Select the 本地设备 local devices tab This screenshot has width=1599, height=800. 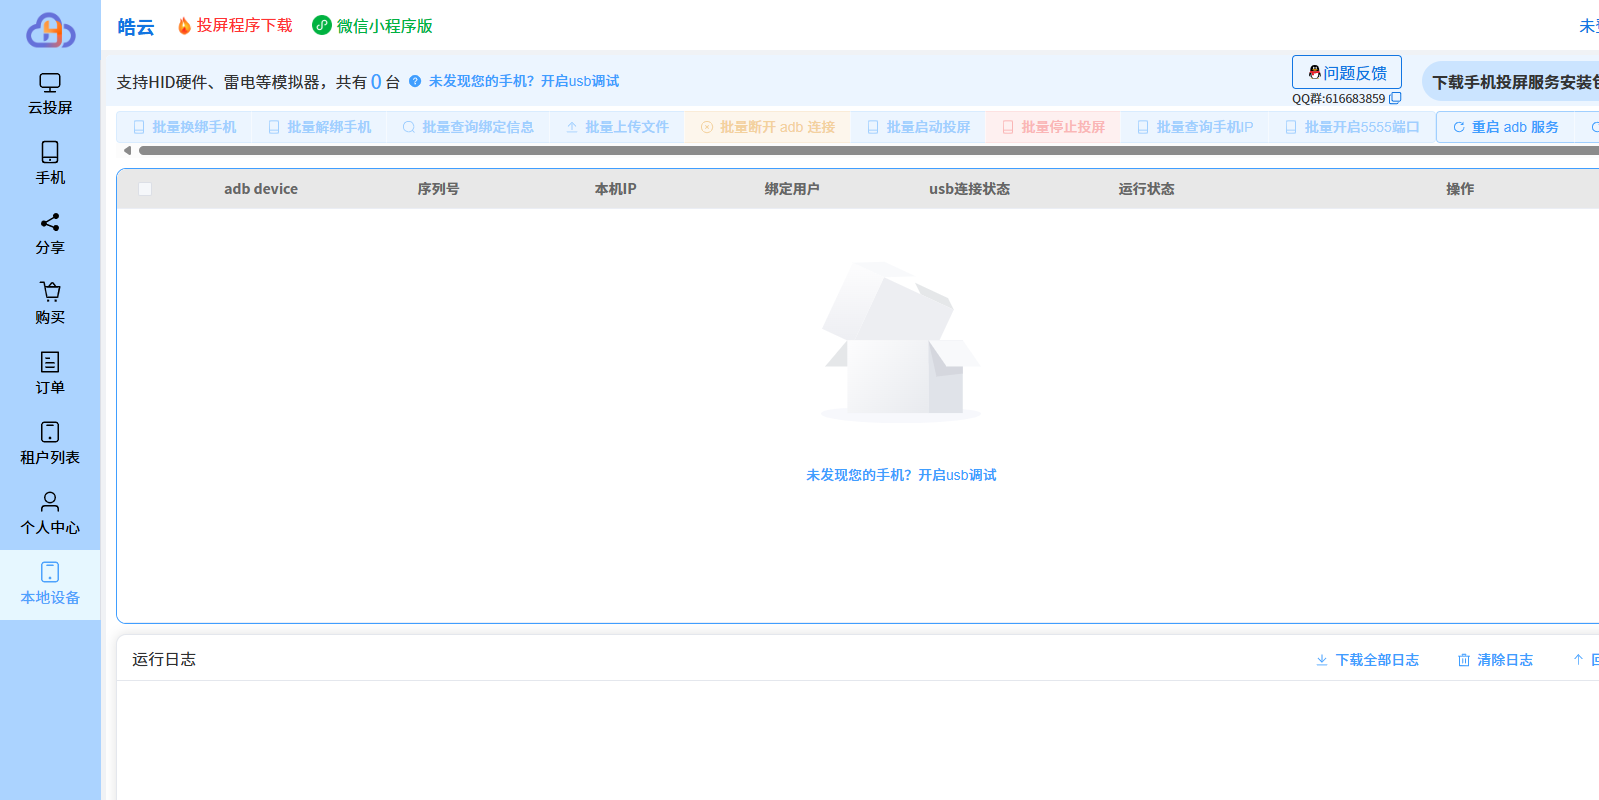point(50,584)
